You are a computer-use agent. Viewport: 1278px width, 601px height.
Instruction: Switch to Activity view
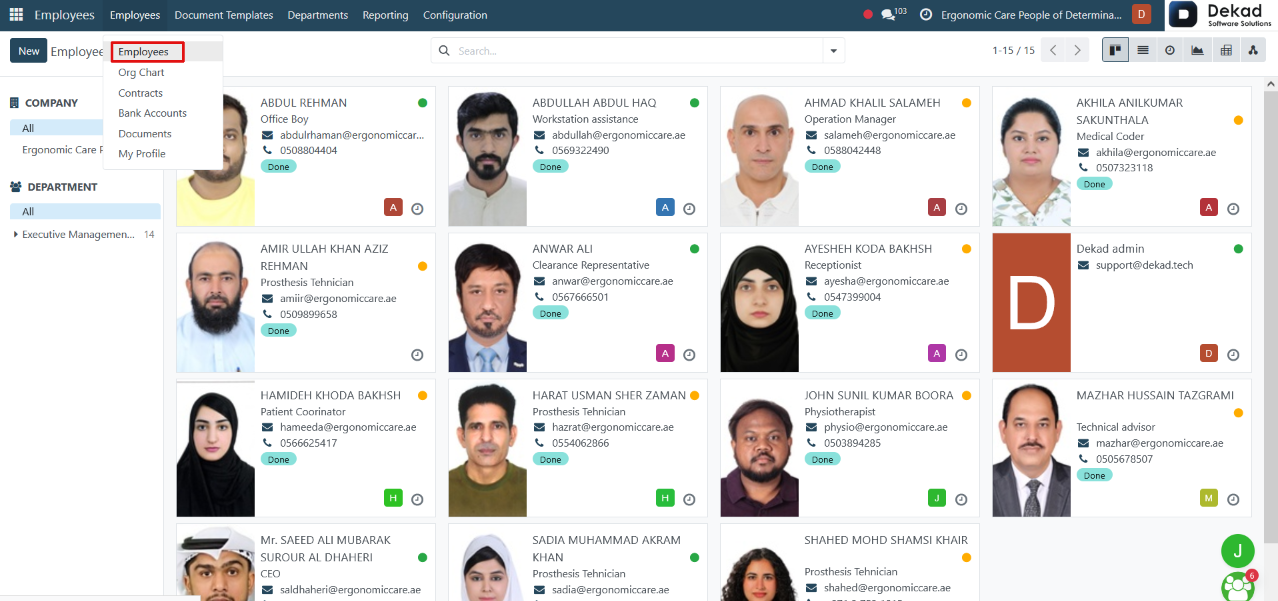coord(1170,50)
